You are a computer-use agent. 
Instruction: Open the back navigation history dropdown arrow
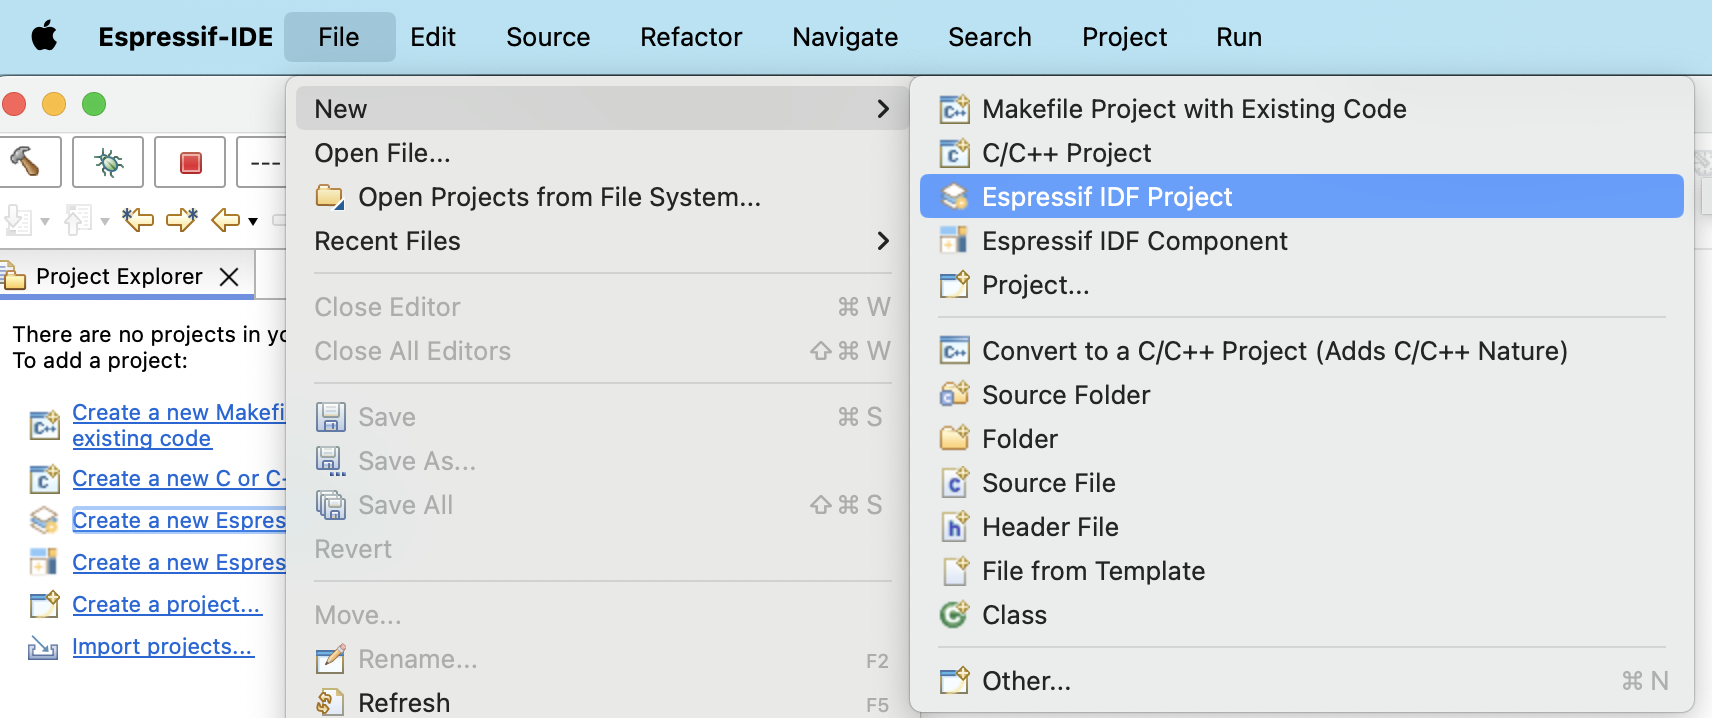[x=253, y=221]
